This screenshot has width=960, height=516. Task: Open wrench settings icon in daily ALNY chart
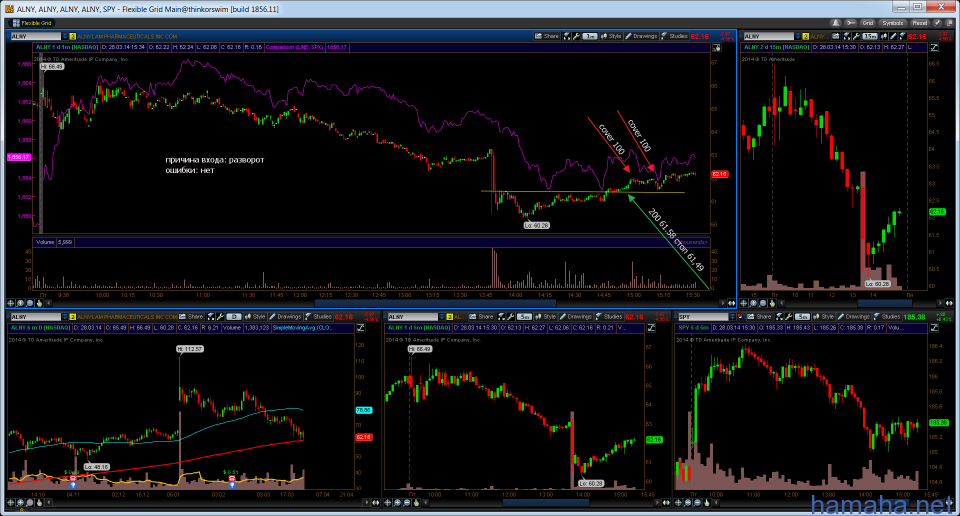coord(220,316)
